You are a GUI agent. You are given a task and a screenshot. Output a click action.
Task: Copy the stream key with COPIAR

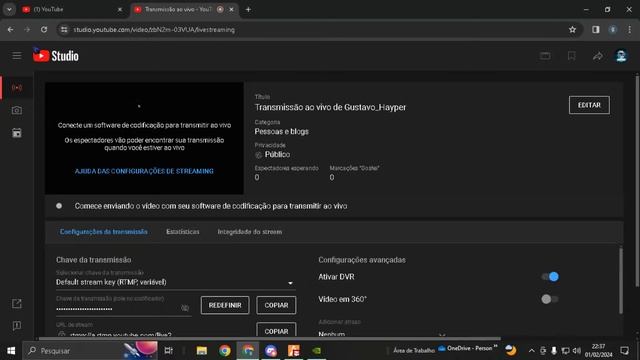pos(276,305)
